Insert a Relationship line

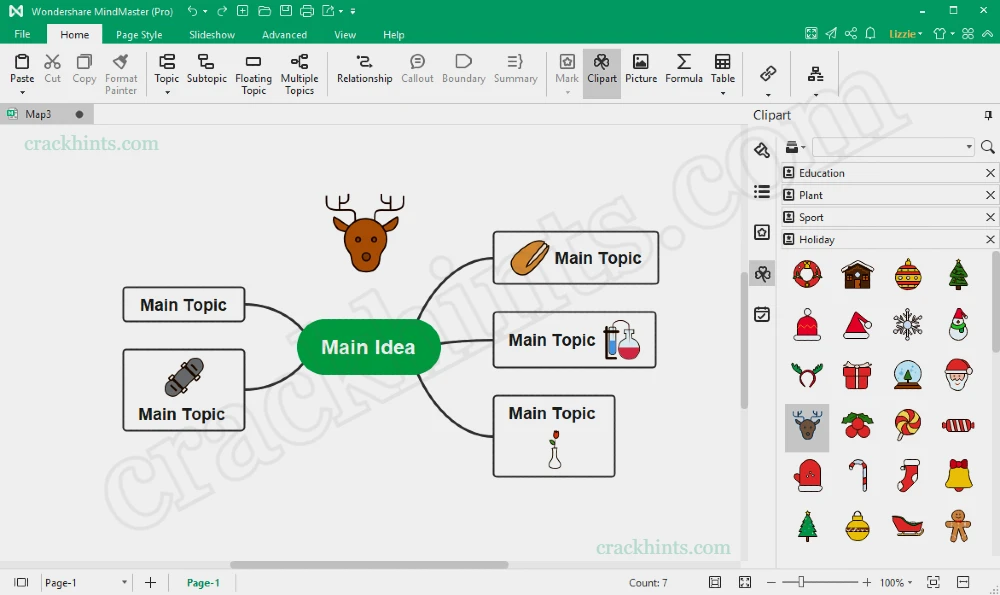point(364,70)
